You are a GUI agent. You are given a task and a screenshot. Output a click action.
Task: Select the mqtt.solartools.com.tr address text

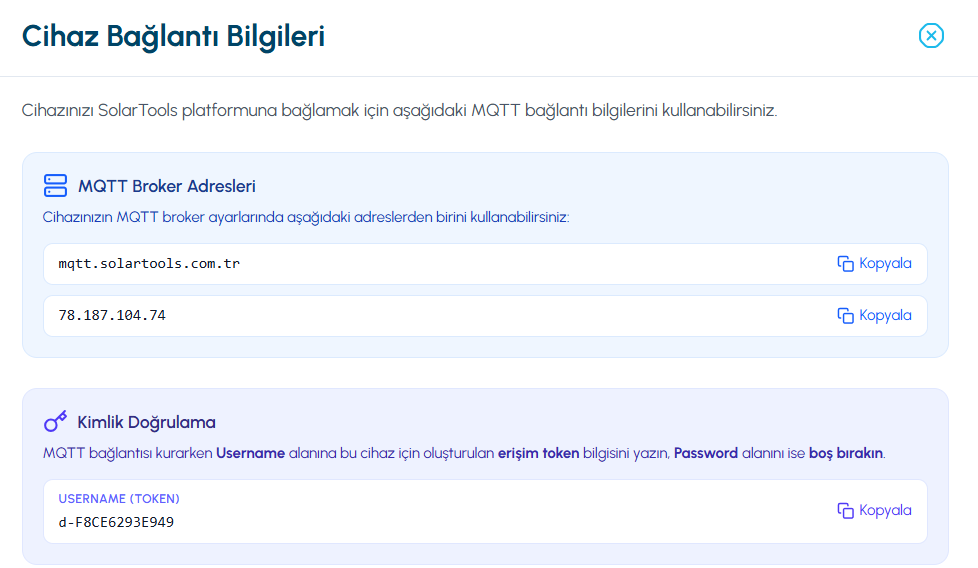(x=149, y=264)
